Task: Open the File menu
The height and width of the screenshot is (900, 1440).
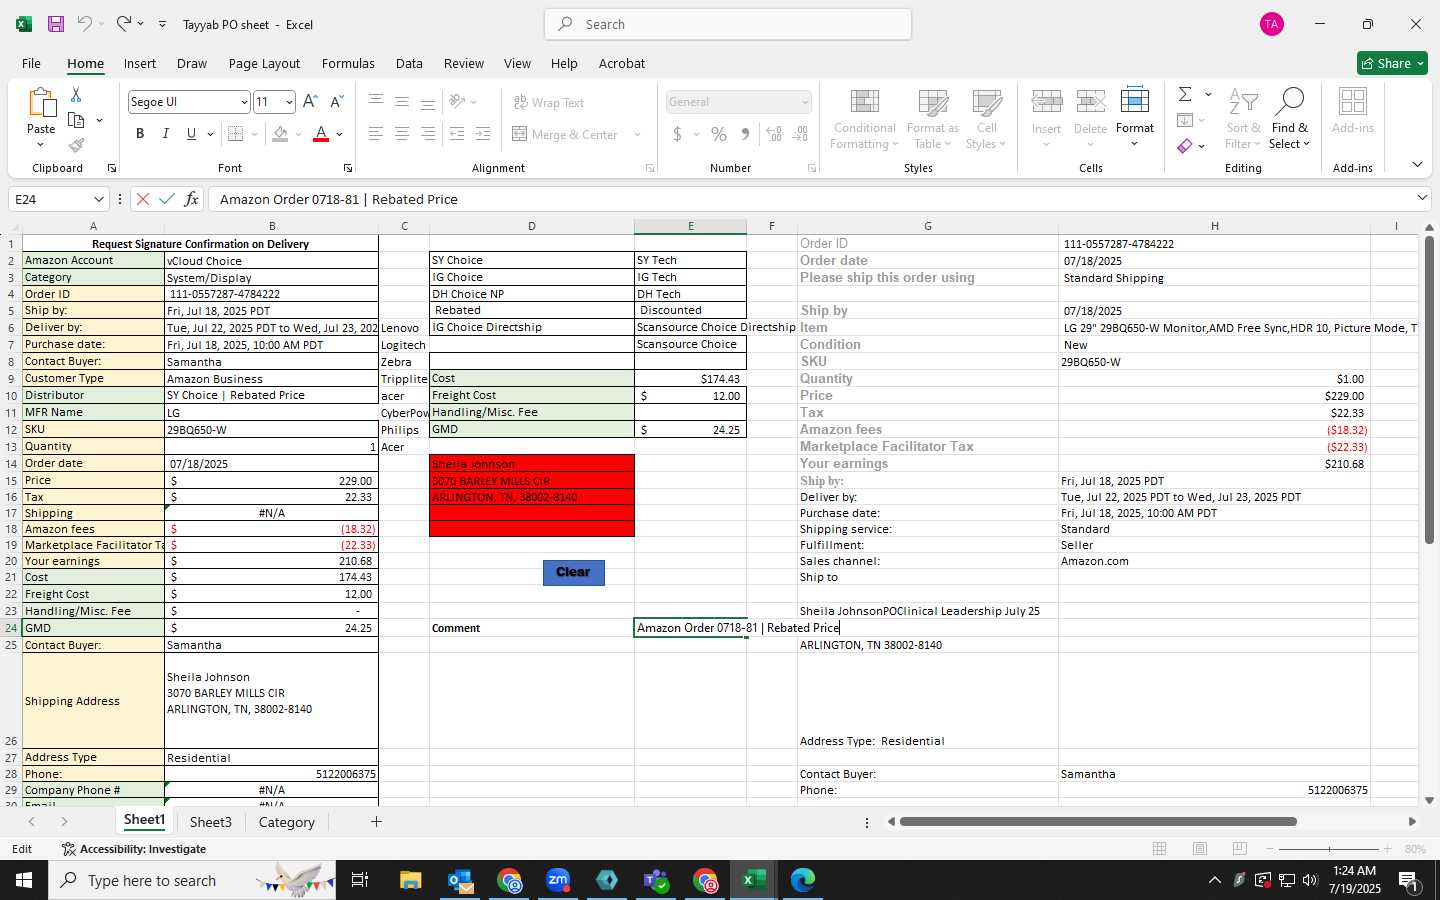Action: click(31, 63)
